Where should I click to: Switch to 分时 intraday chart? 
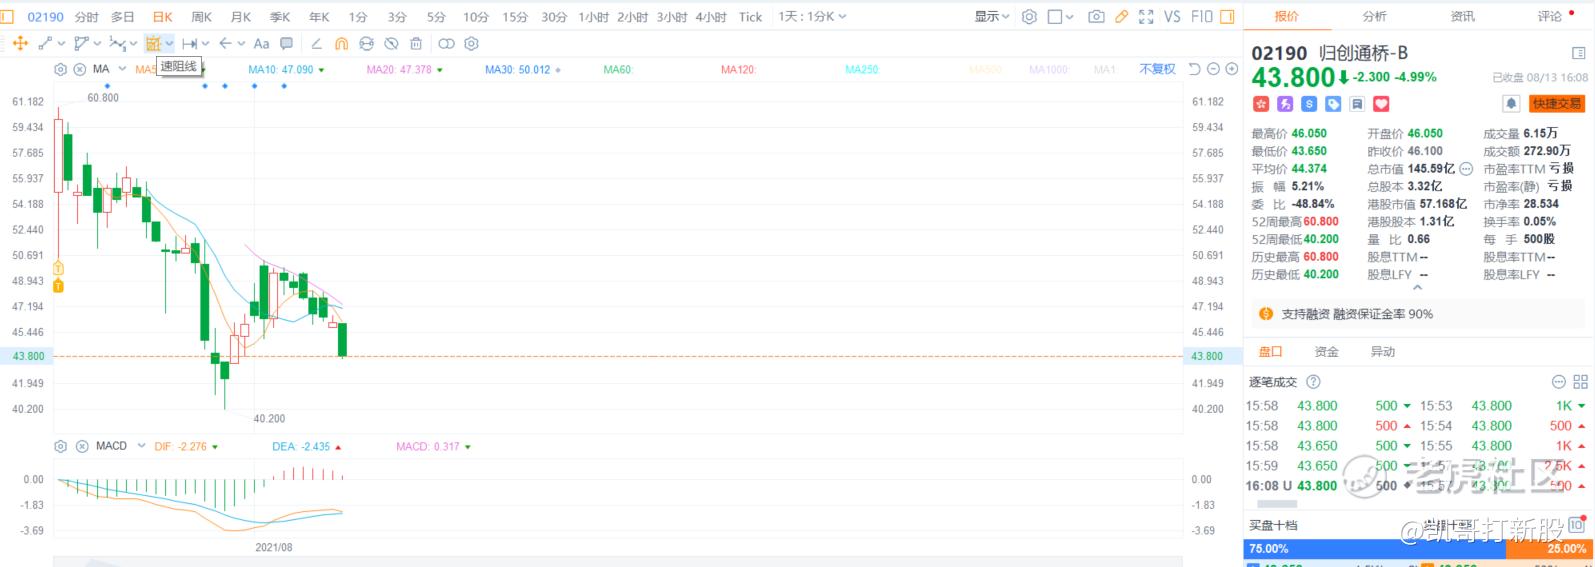[x=87, y=17]
